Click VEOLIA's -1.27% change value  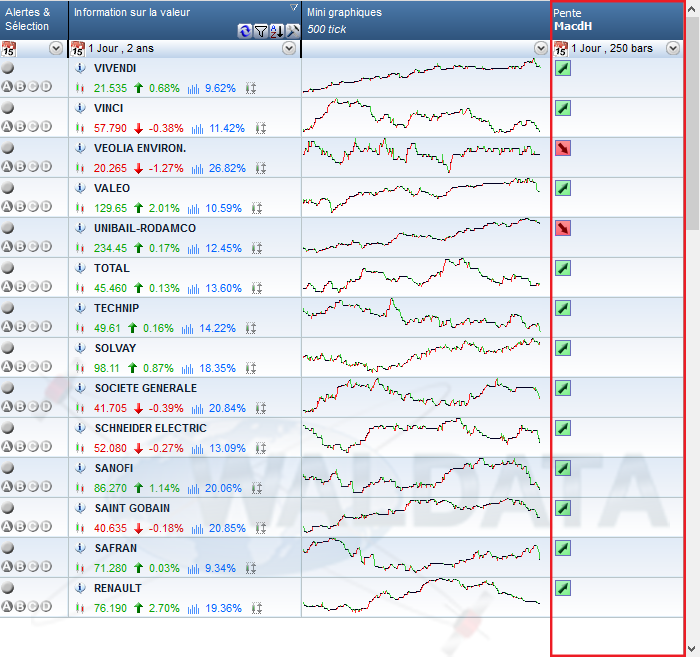point(166,168)
